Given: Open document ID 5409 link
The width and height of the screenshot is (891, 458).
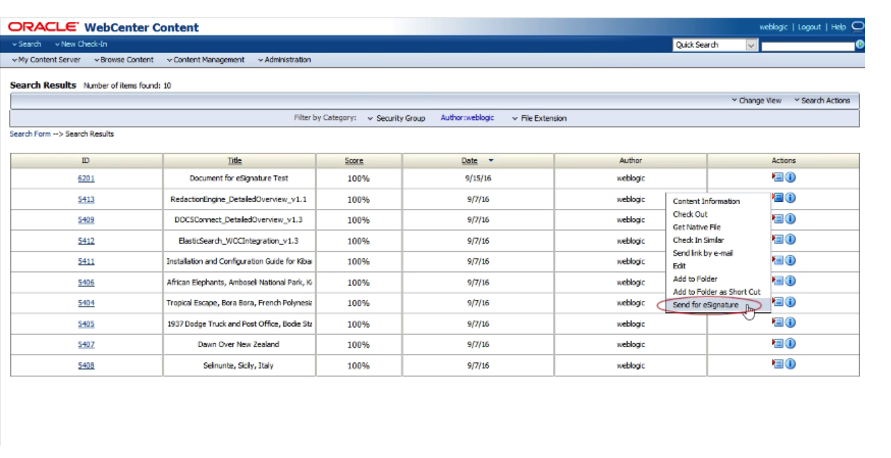Looking at the screenshot, I should [x=86, y=220].
